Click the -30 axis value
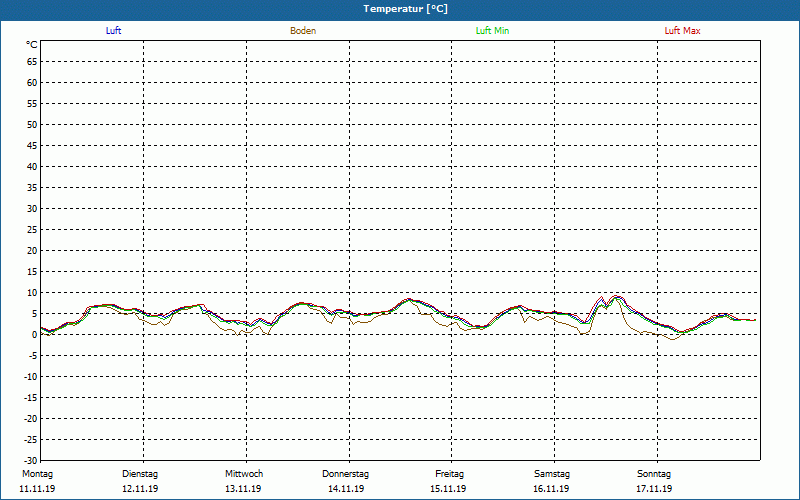The width and height of the screenshot is (800, 500). (31, 460)
